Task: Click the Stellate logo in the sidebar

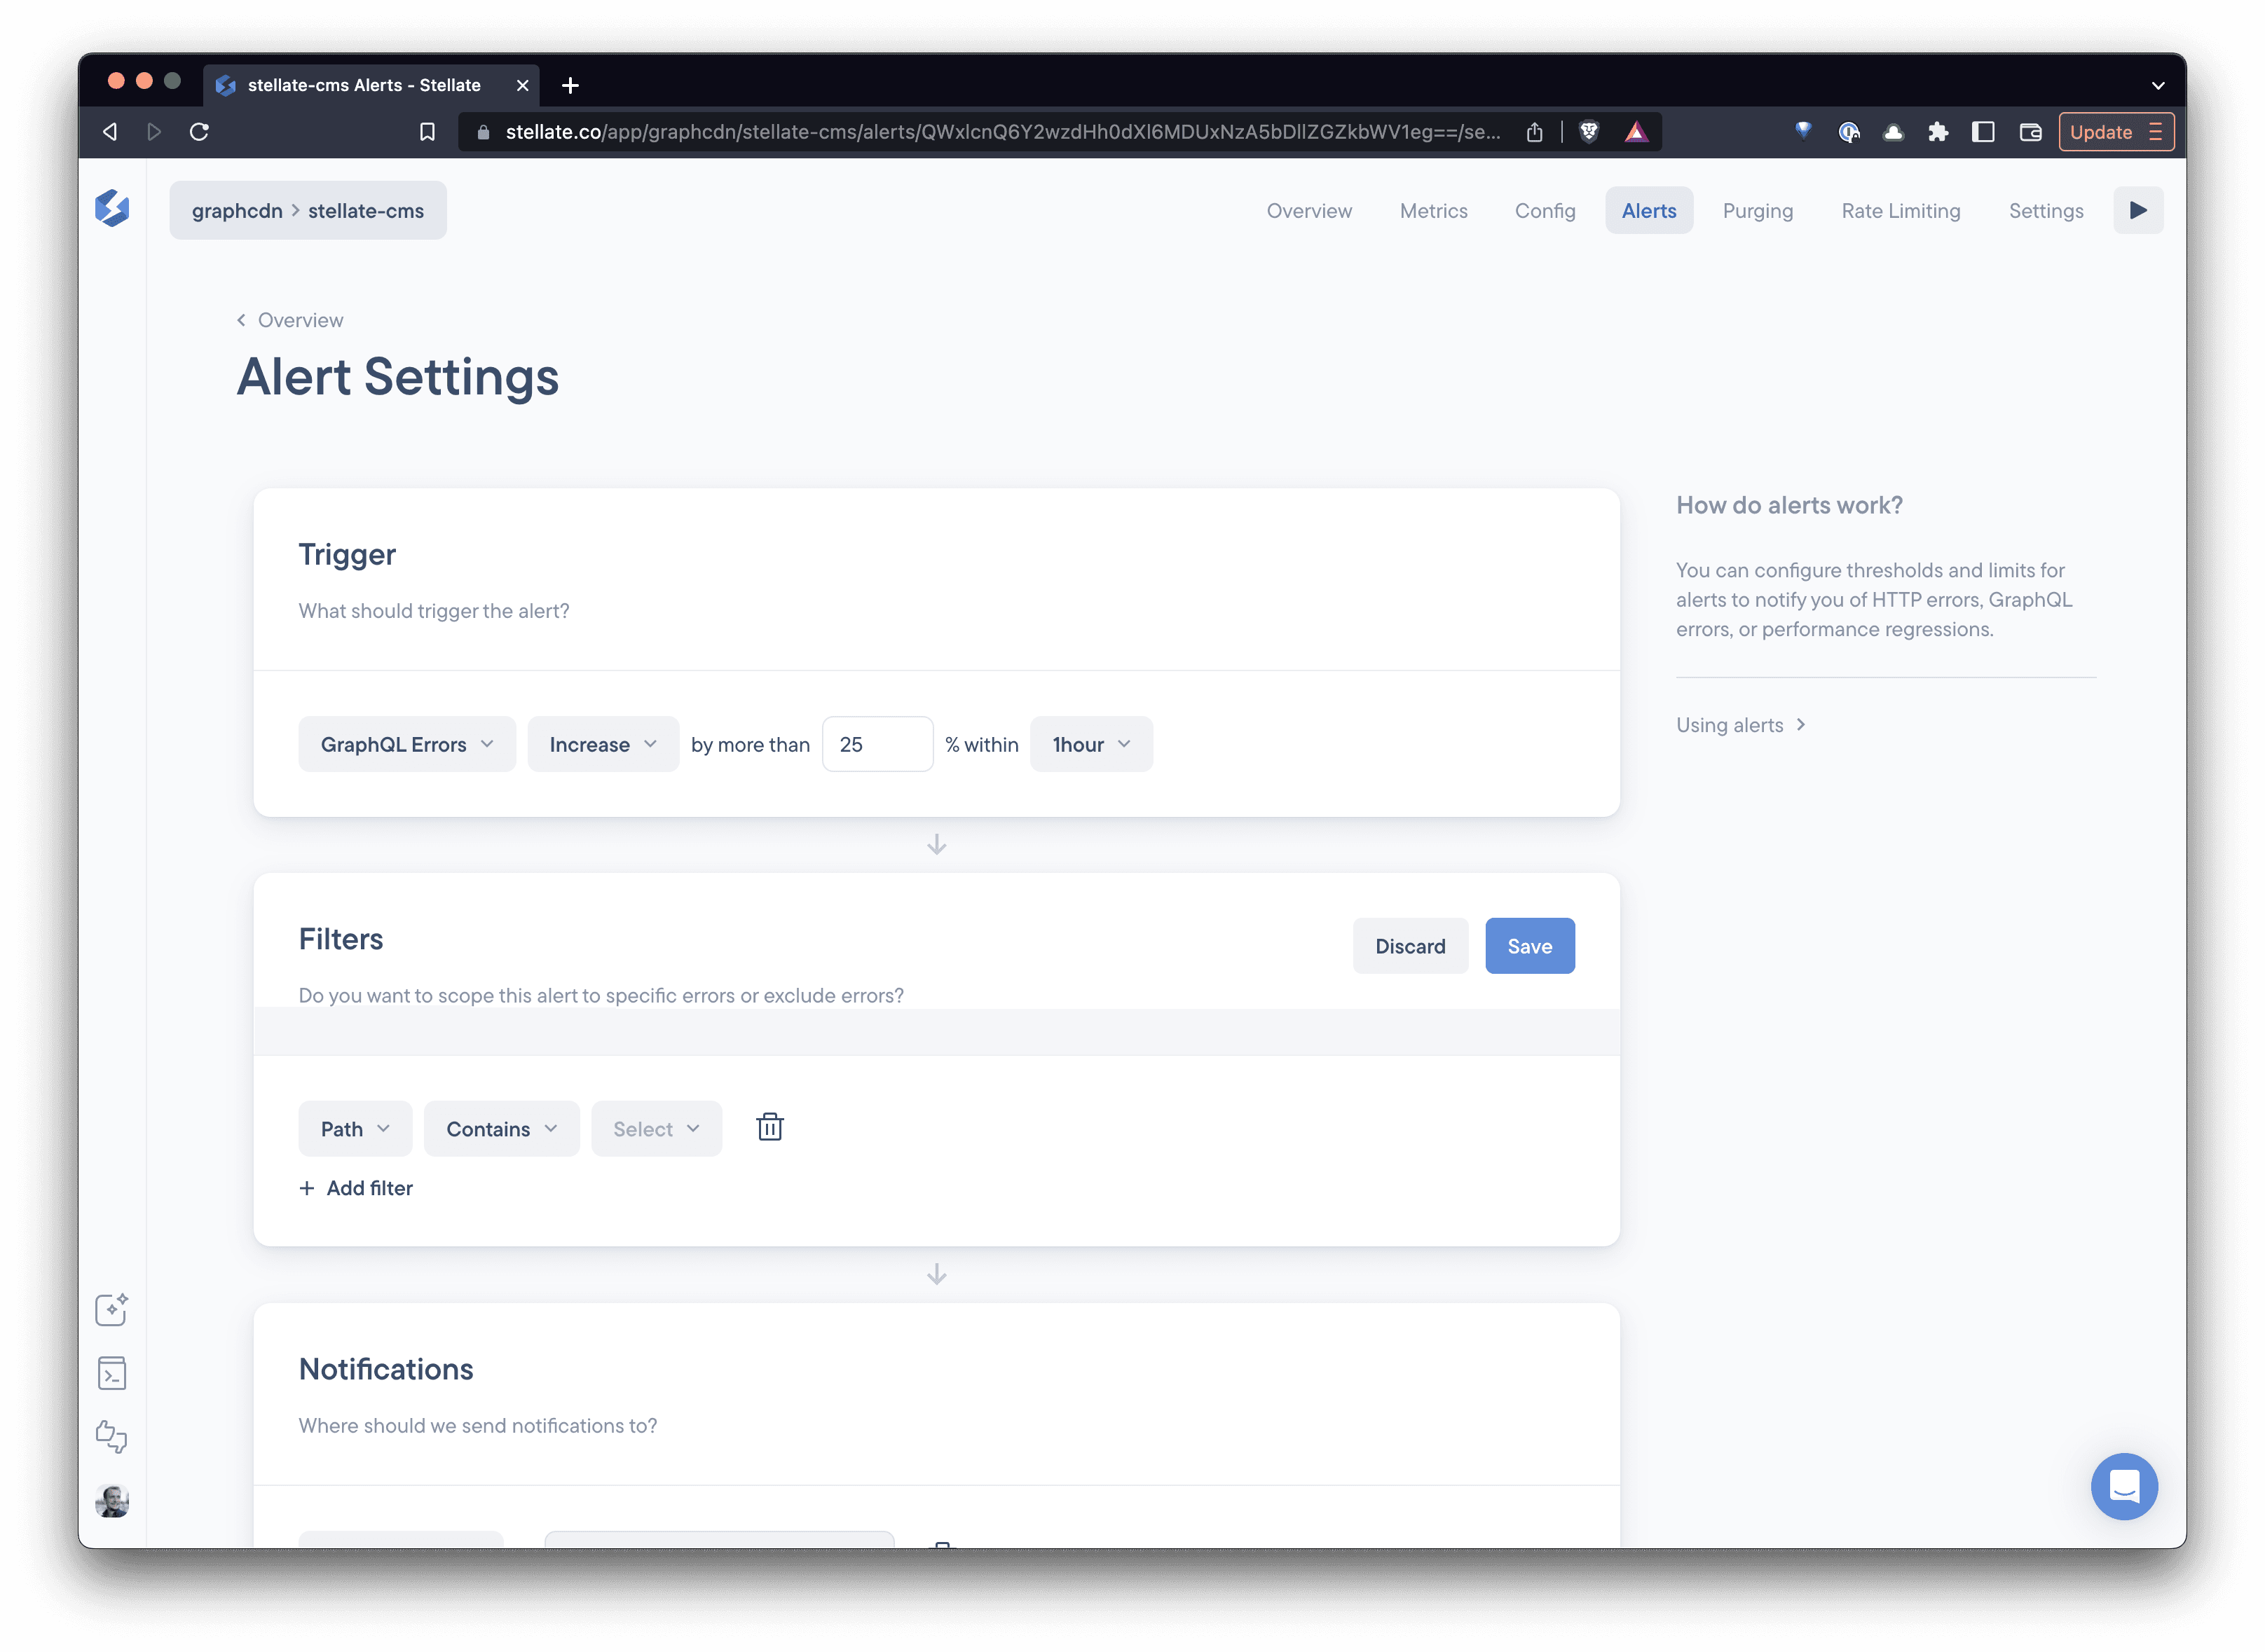Action: 113,209
